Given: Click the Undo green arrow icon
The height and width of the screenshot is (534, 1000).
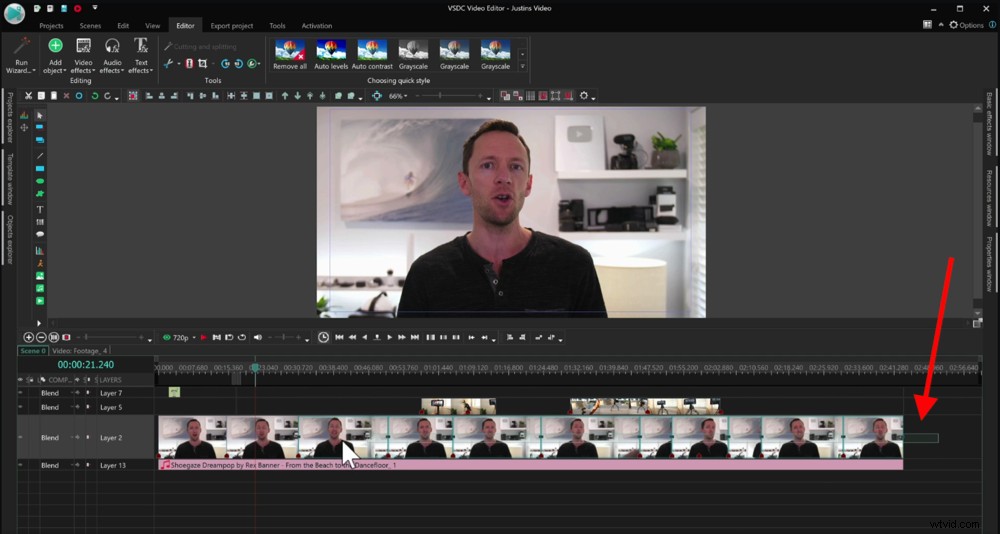Looking at the screenshot, I should (94, 96).
